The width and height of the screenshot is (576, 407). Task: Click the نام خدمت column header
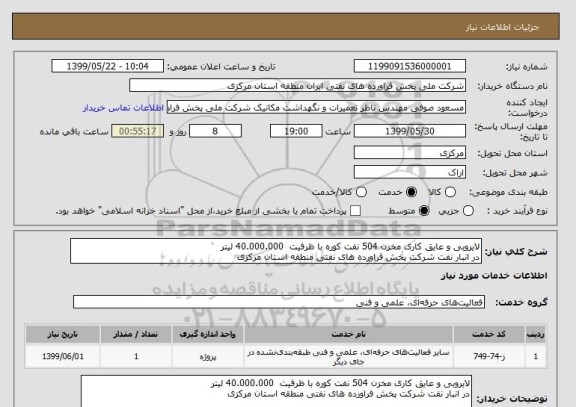pyautogui.click(x=348, y=334)
